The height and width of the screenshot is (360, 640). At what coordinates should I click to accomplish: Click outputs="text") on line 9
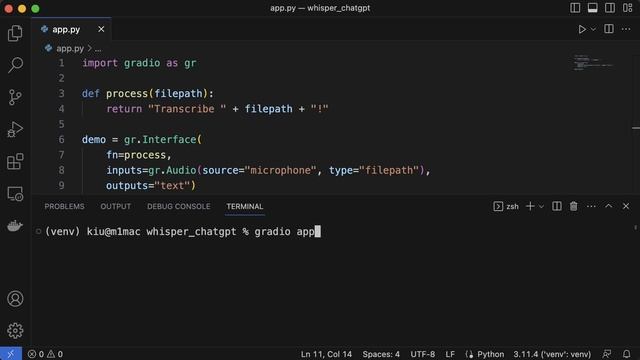(151, 186)
